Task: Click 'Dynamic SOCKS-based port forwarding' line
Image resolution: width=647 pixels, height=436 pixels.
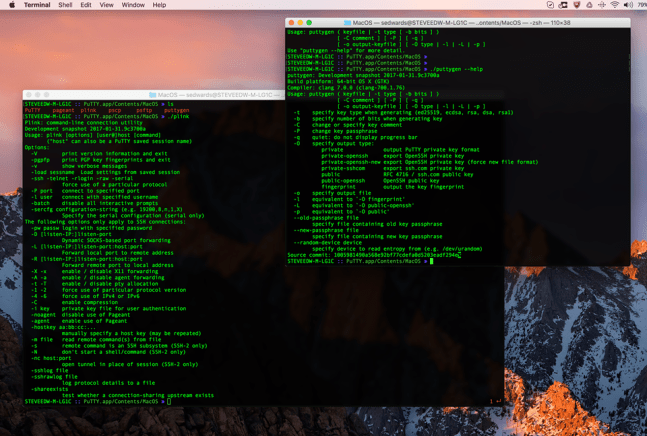Action: pyautogui.click(x=116, y=240)
